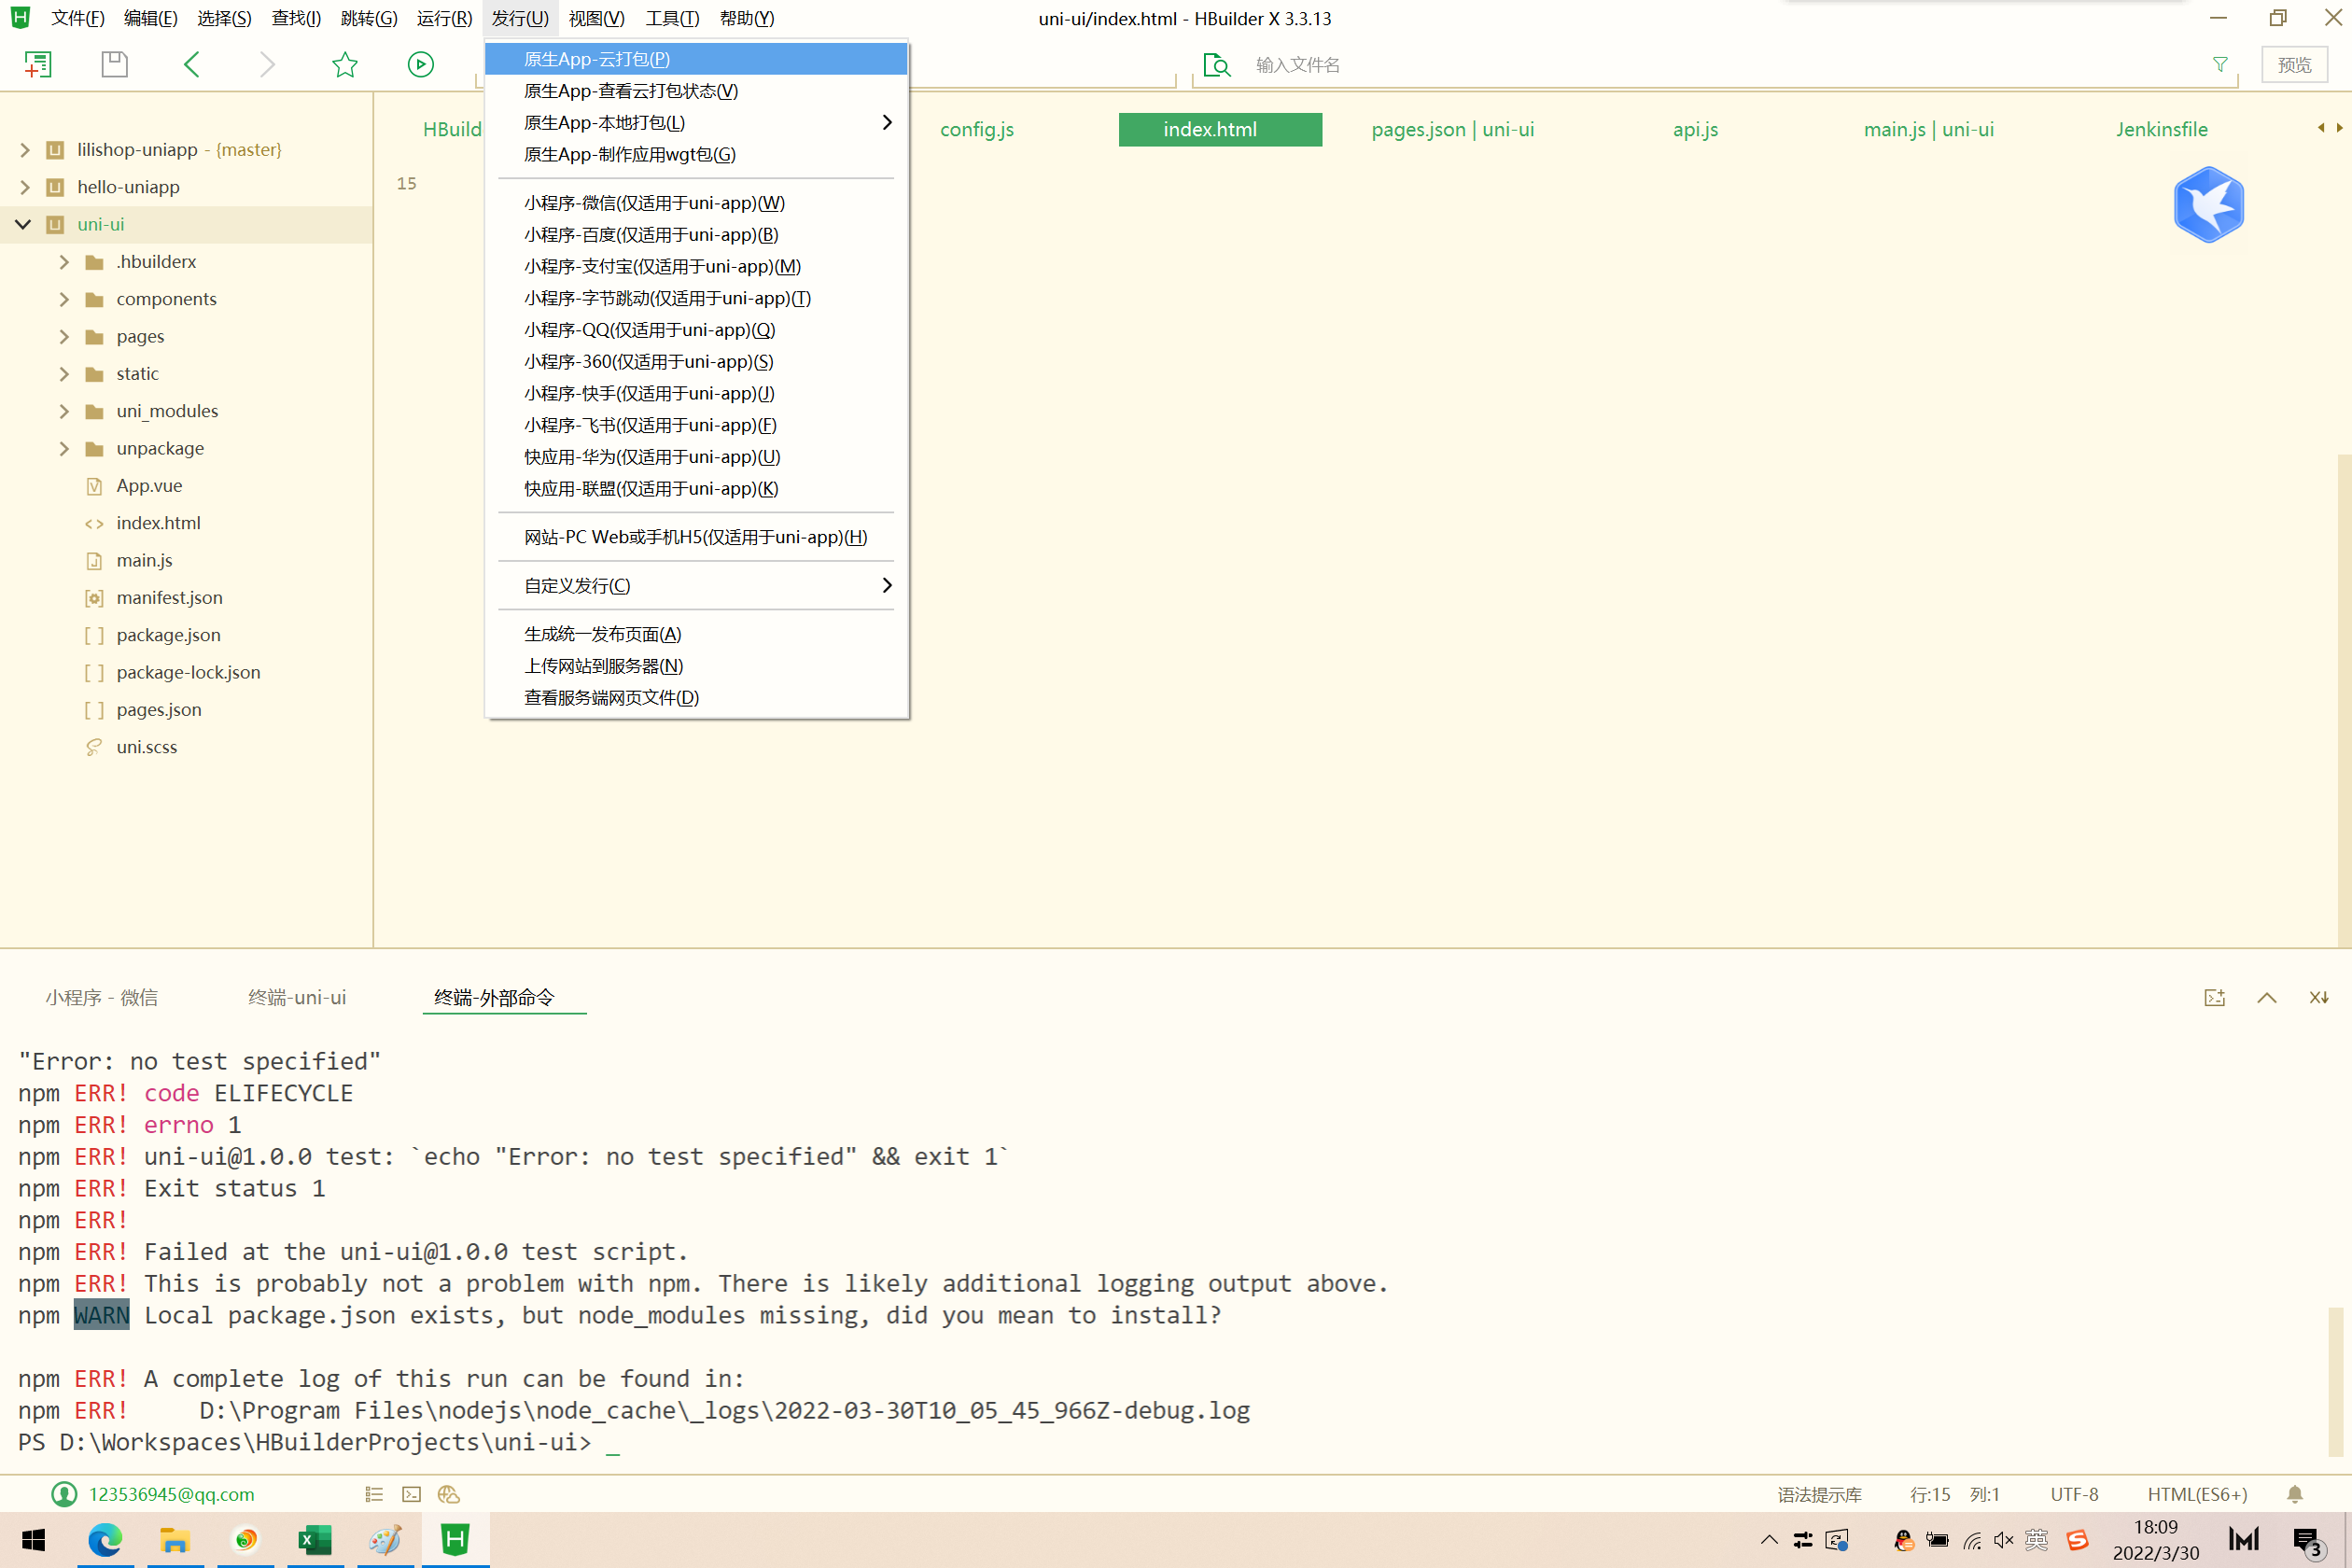Select 原生App-云打包 menu entry
Screen dimensions: 2352x1568
(696, 59)
